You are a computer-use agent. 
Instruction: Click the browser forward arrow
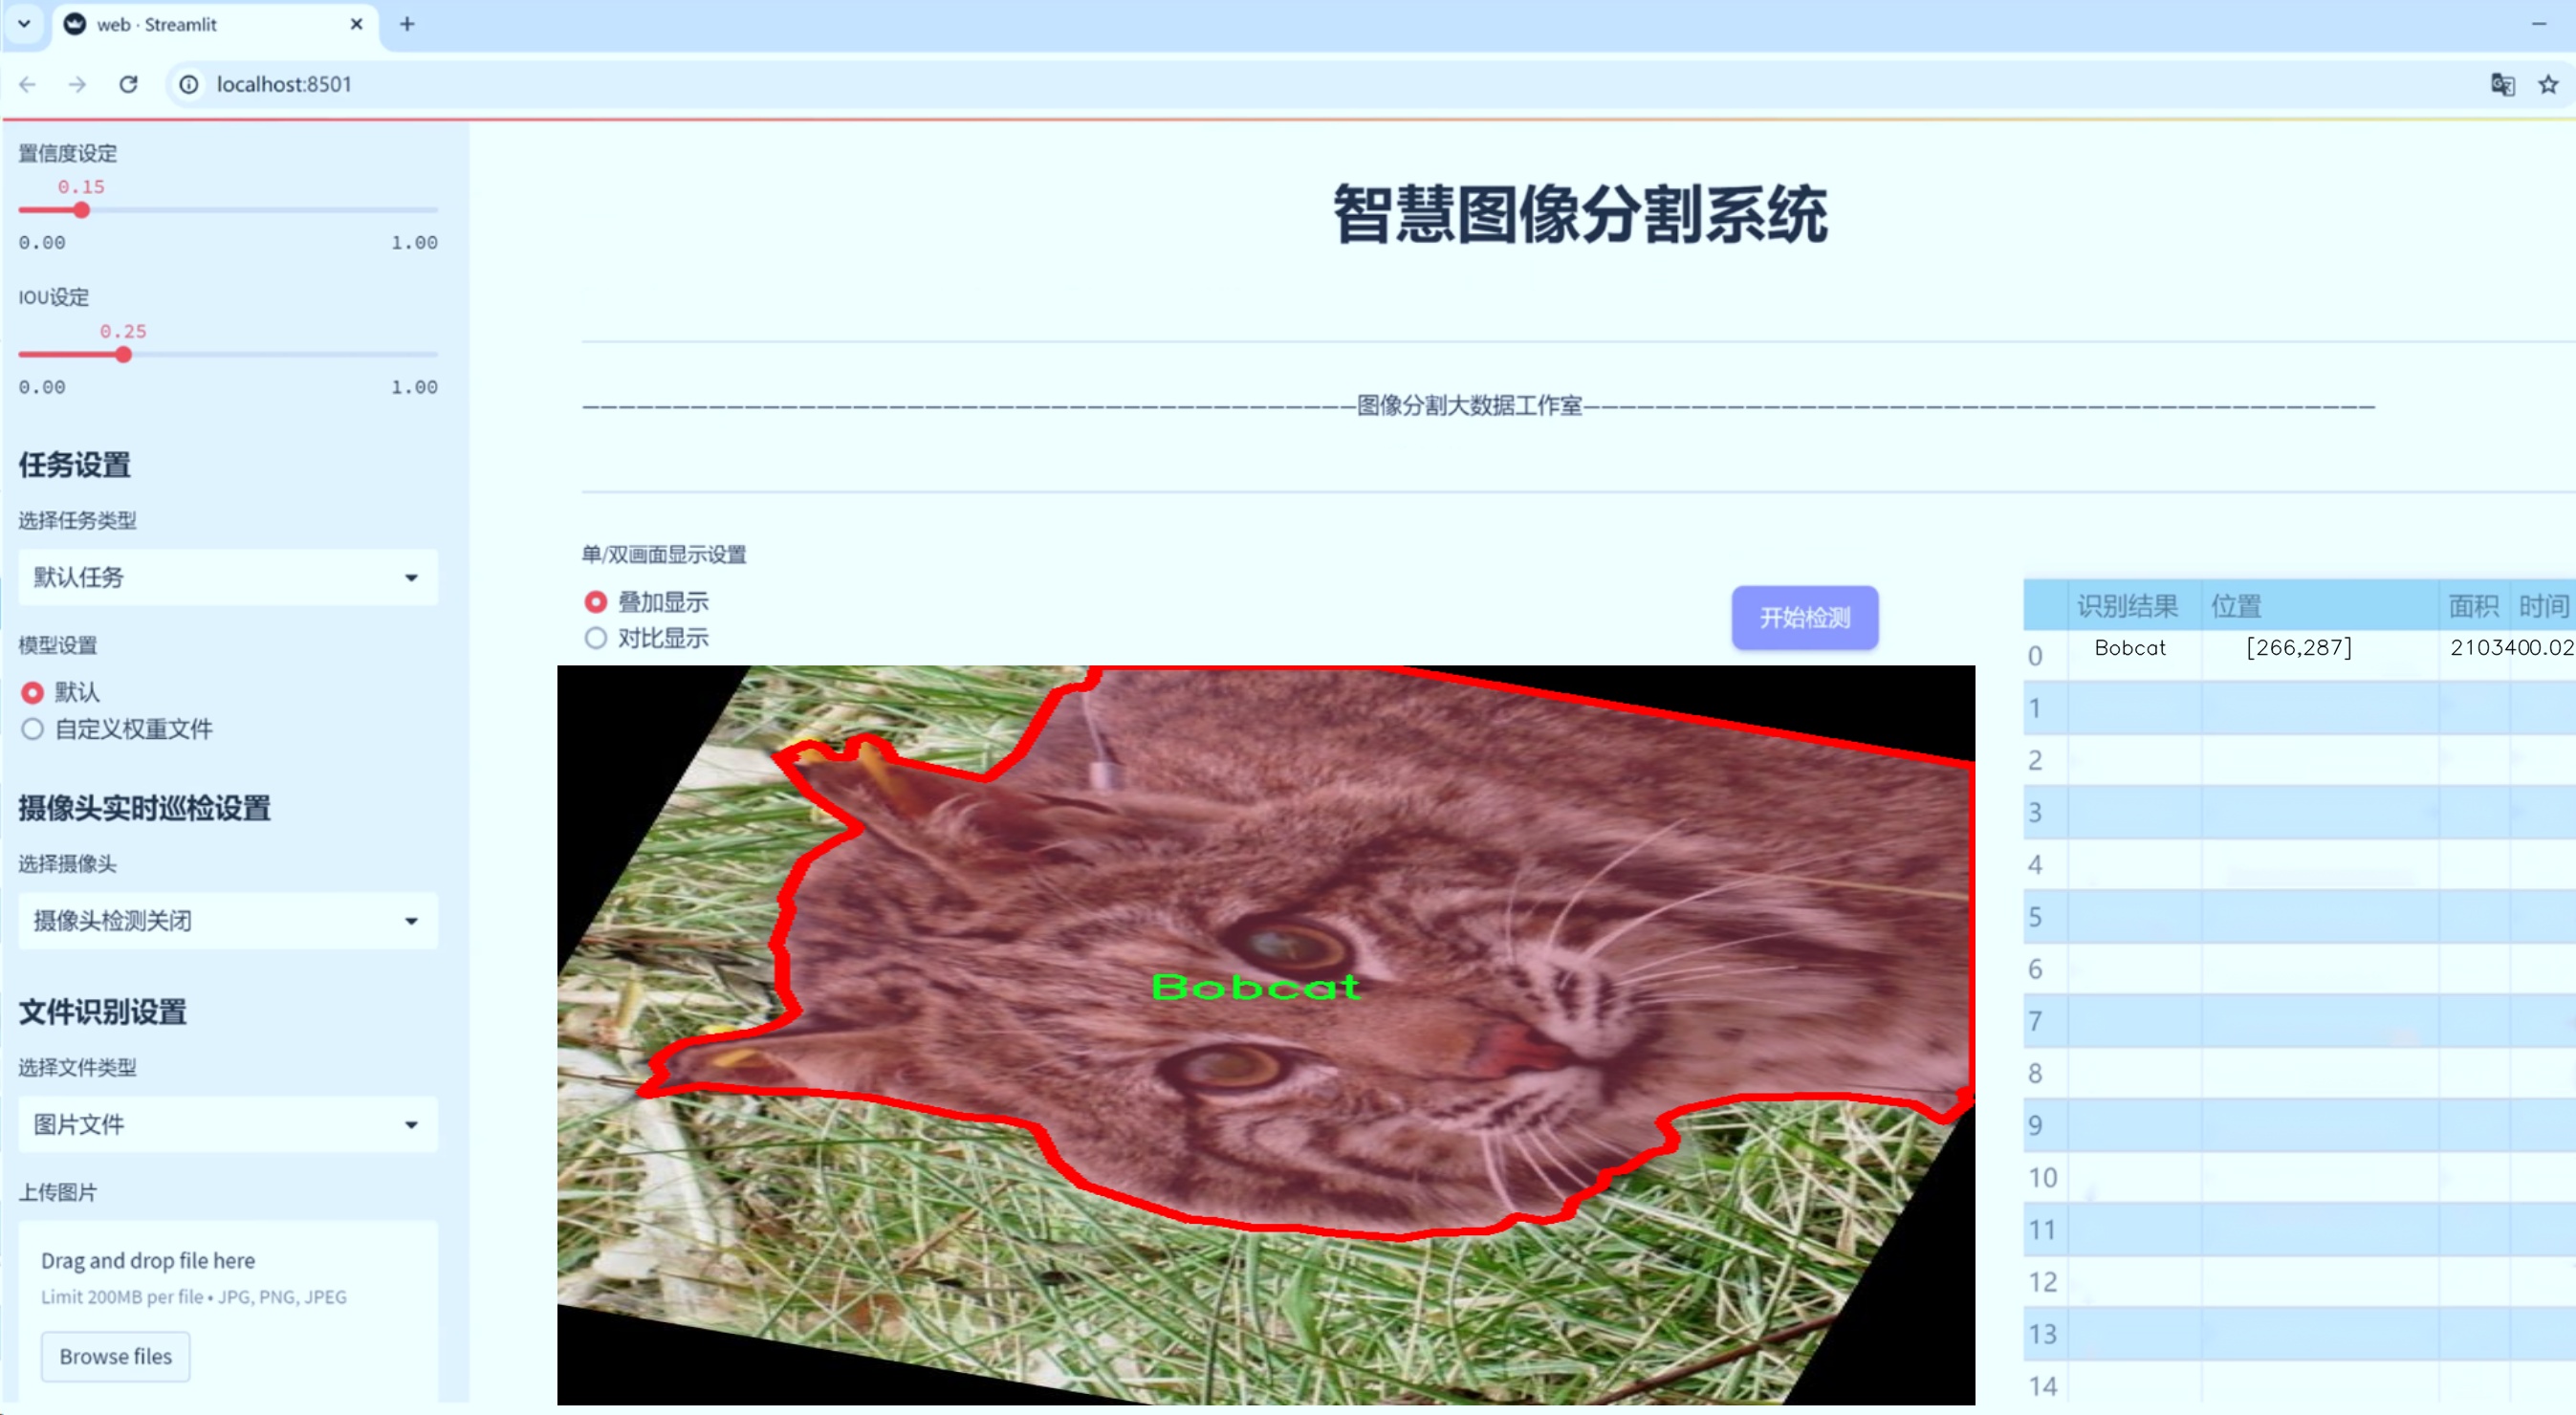[77, 84]
